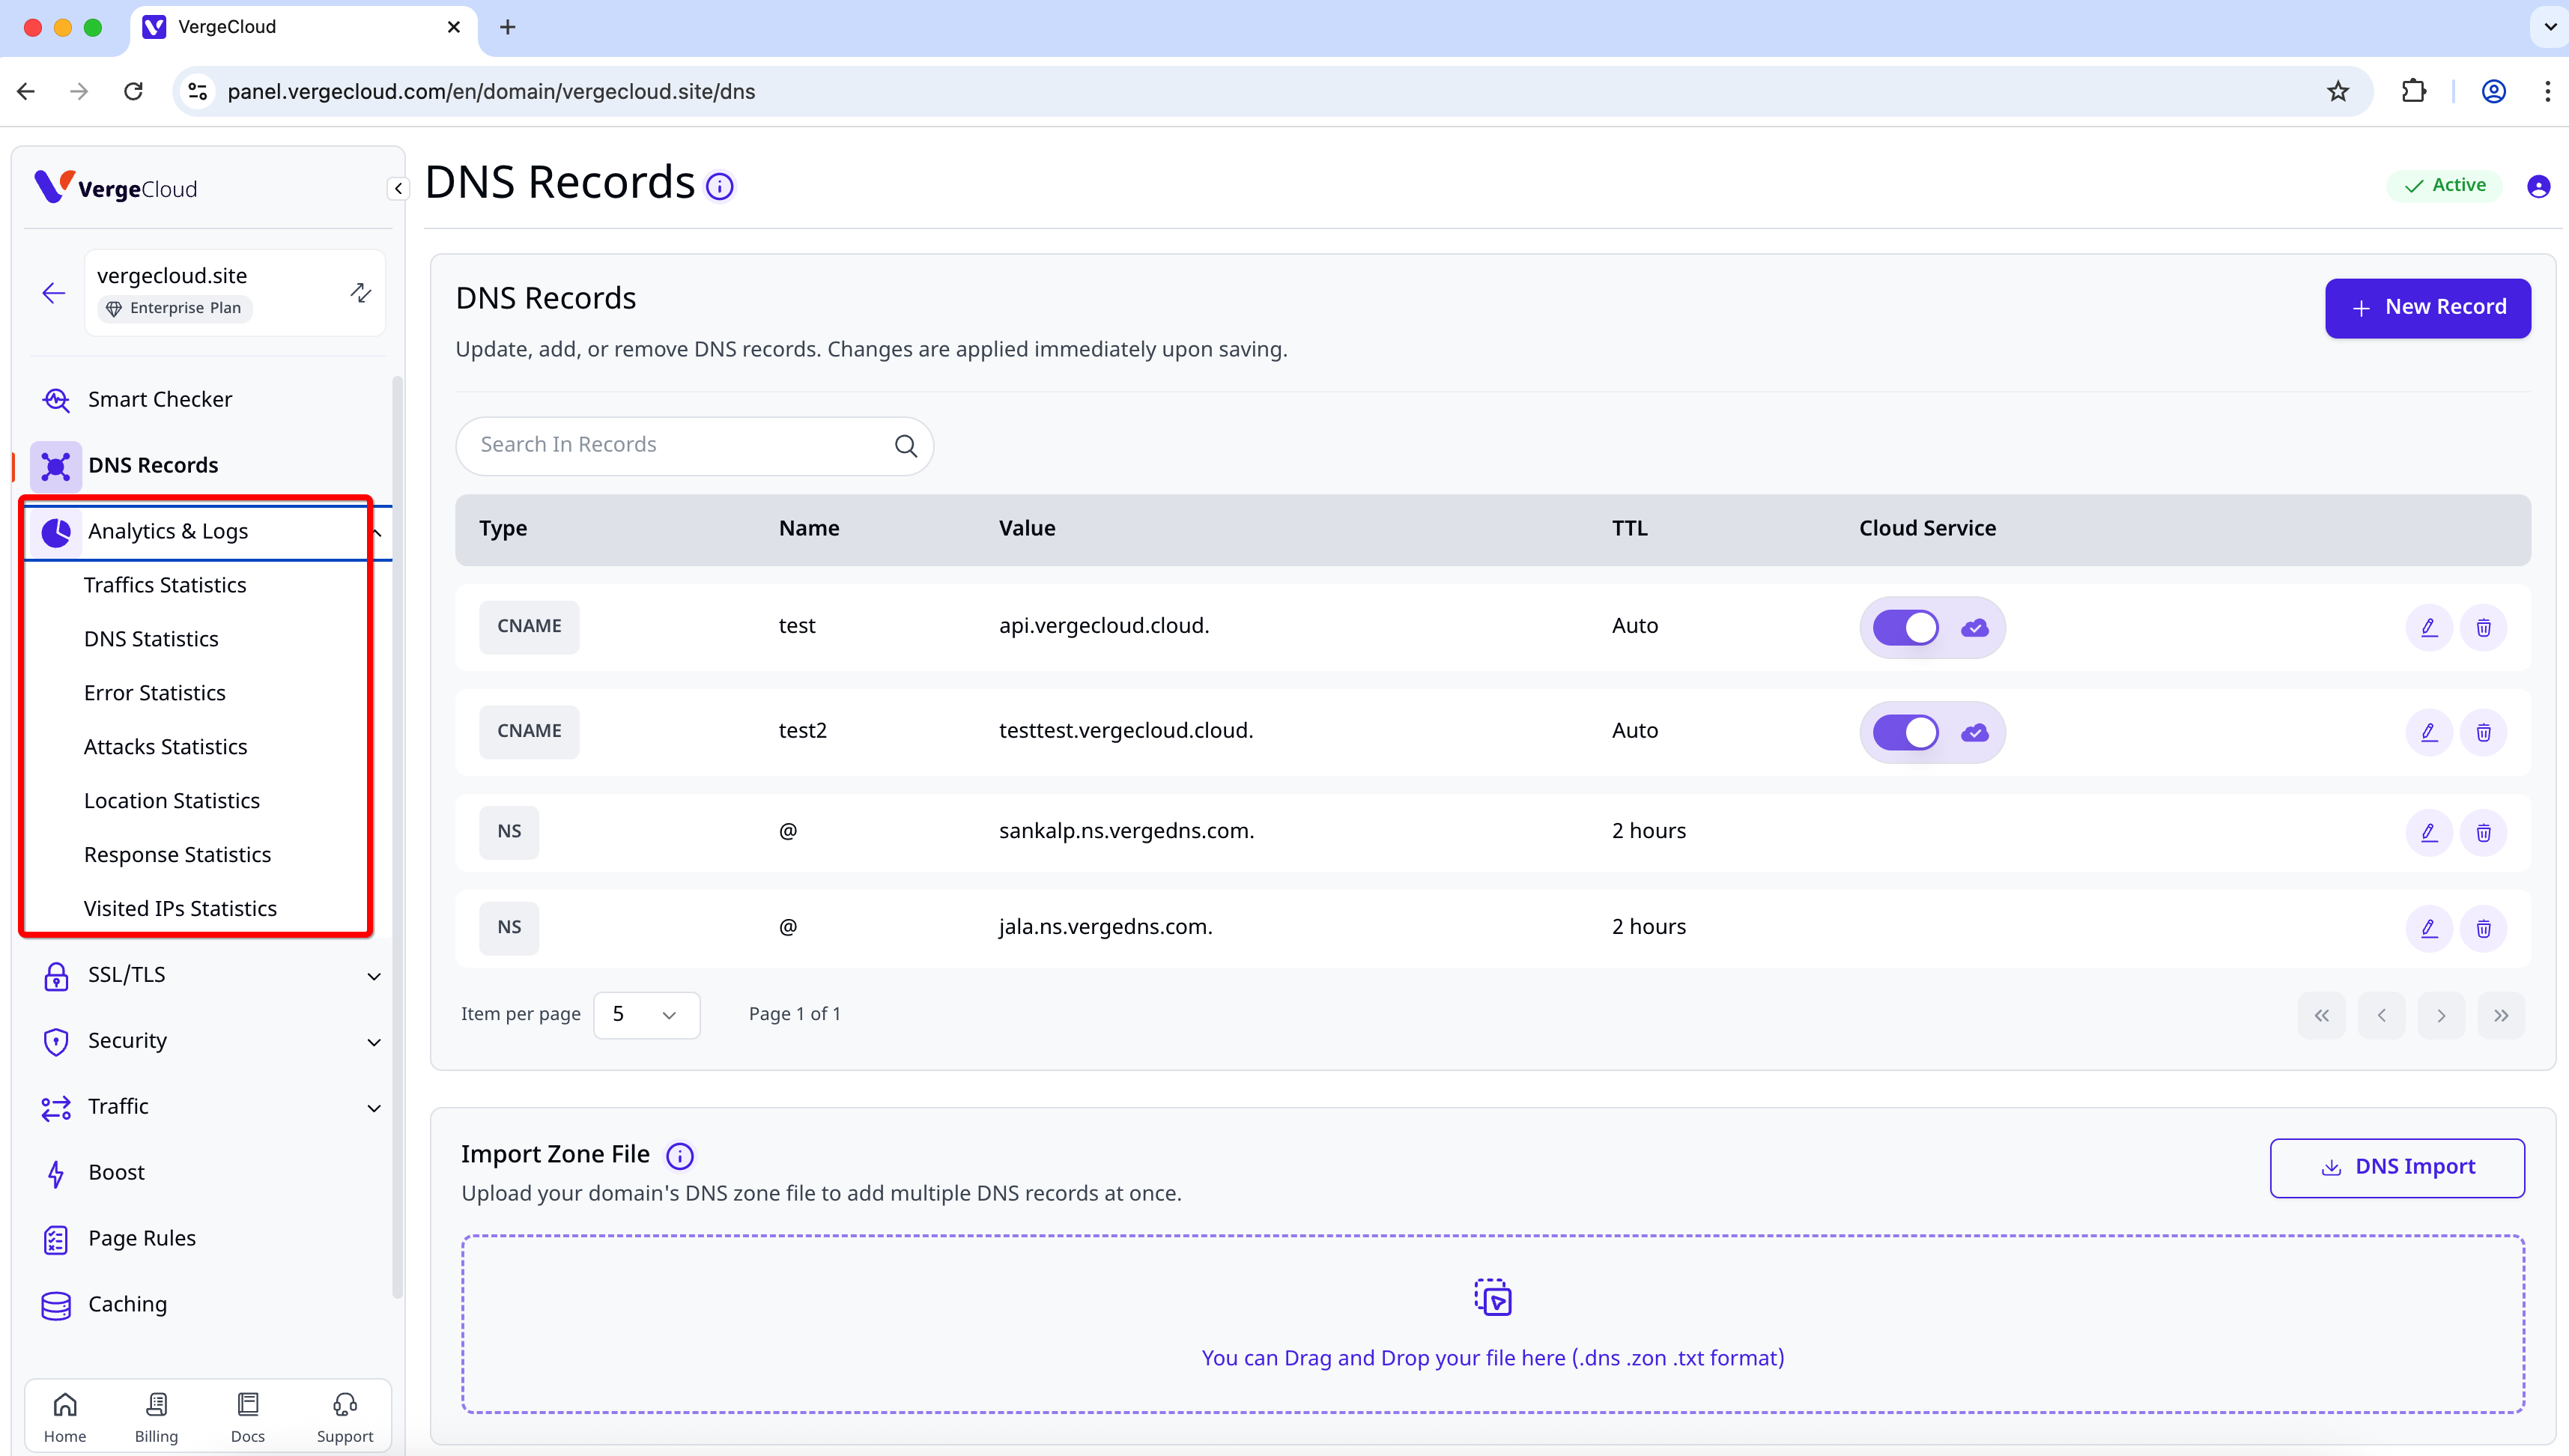Open Home from the bottom bar

tap(65, 1417)
